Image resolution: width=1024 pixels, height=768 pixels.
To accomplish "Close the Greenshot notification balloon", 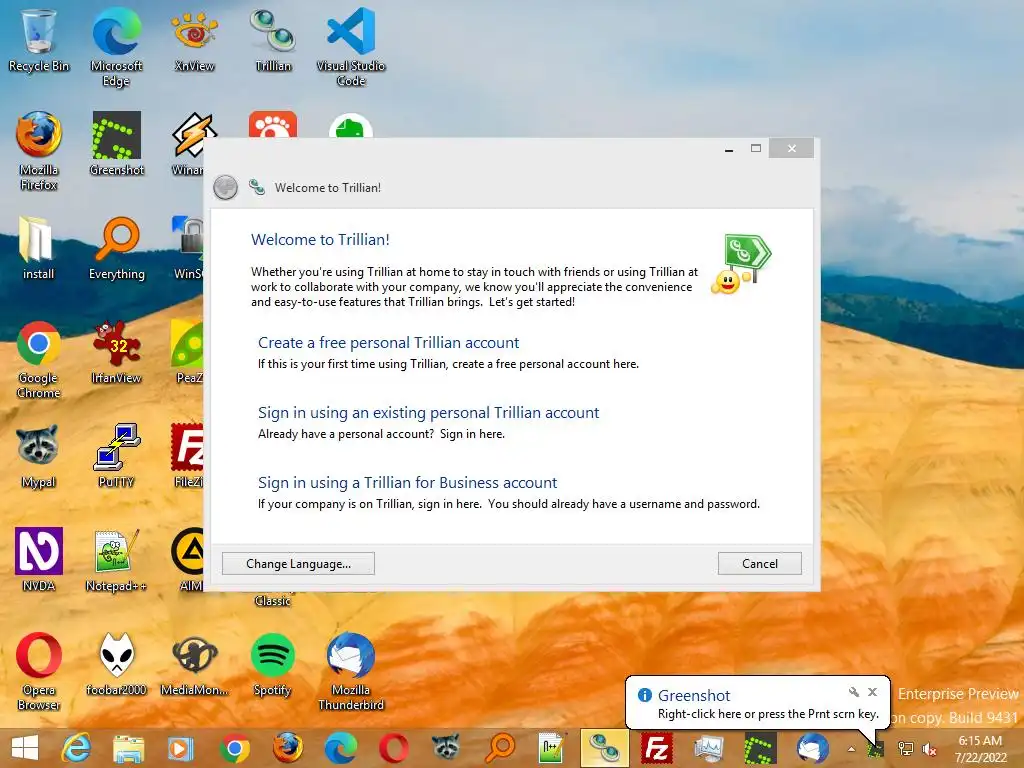I will click(872, 692).
